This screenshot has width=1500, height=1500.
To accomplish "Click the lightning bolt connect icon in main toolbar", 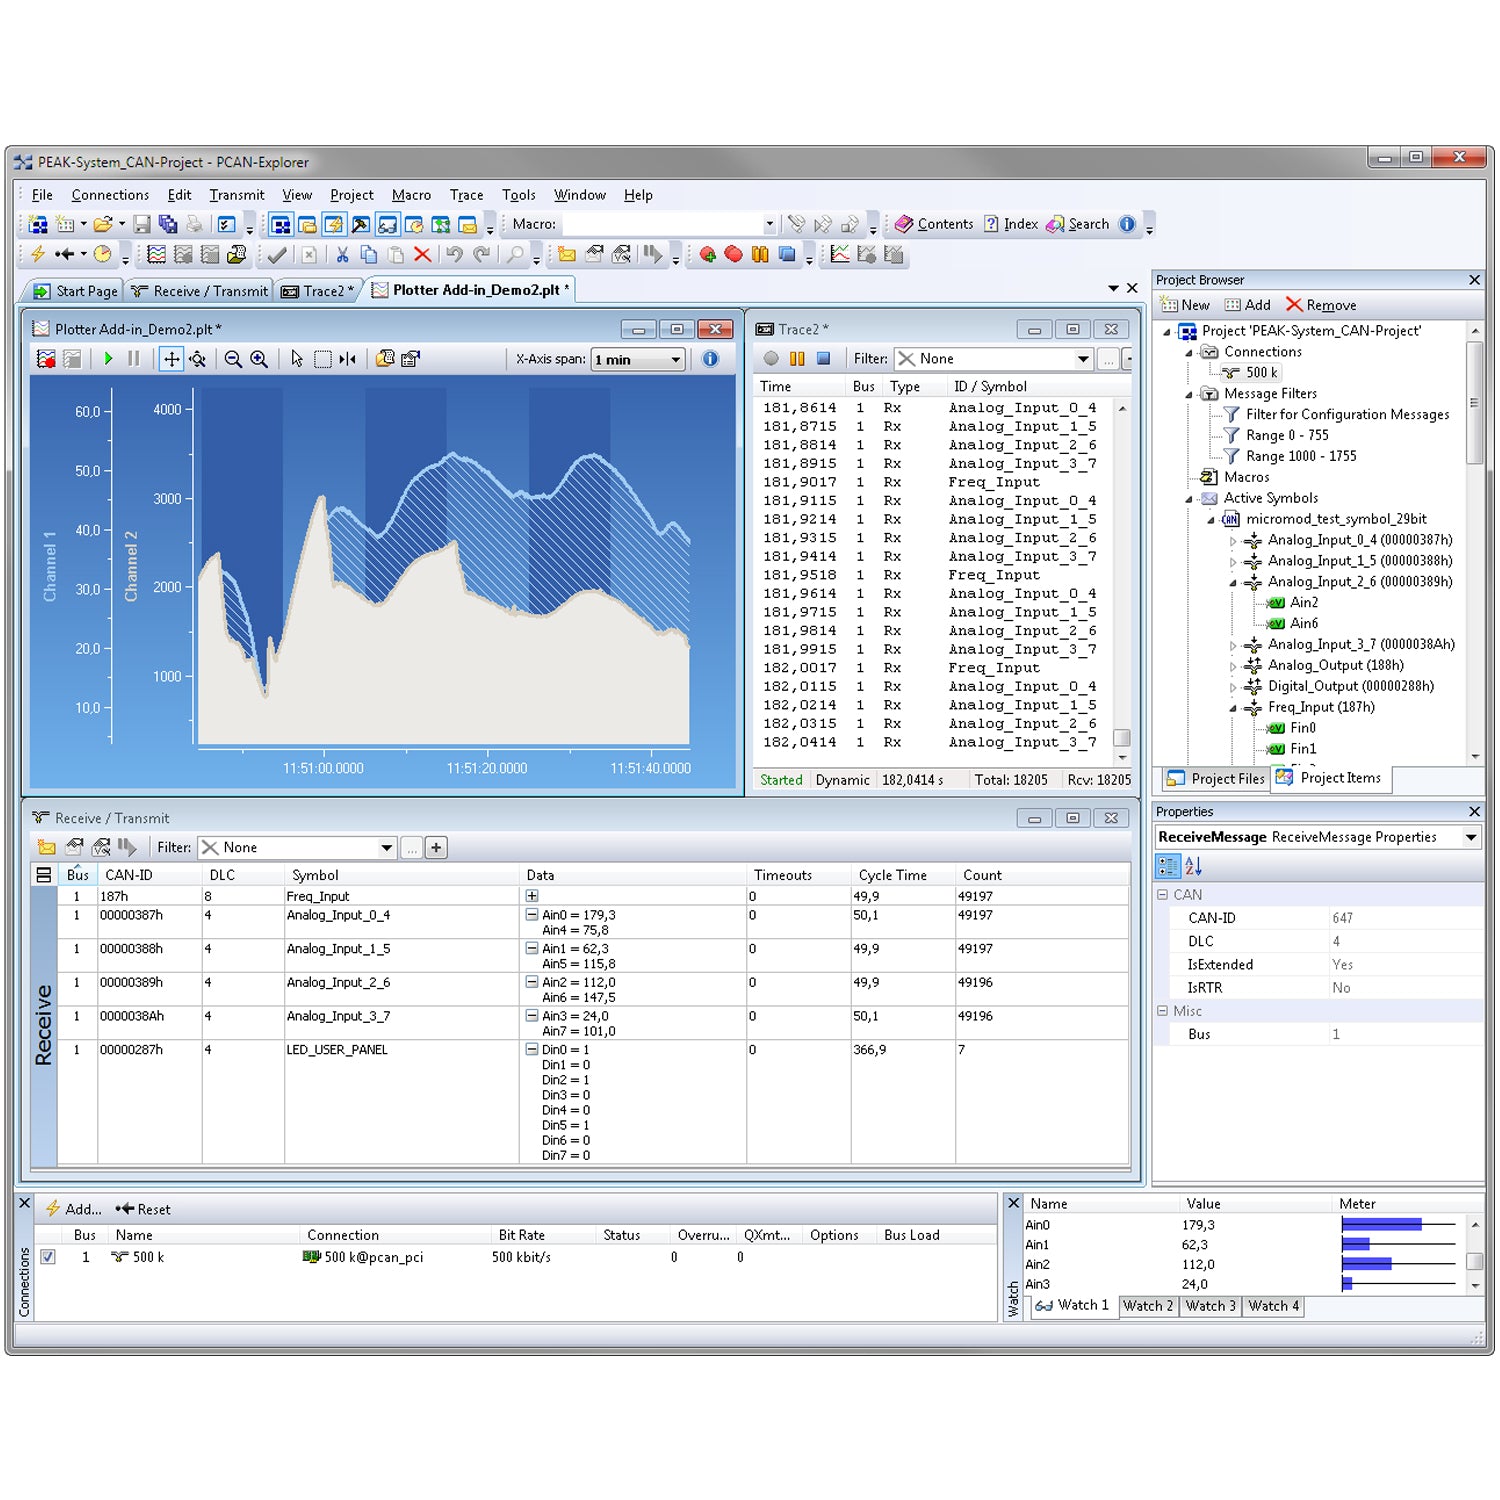I will pyautogui.click(x=38, y=255).
